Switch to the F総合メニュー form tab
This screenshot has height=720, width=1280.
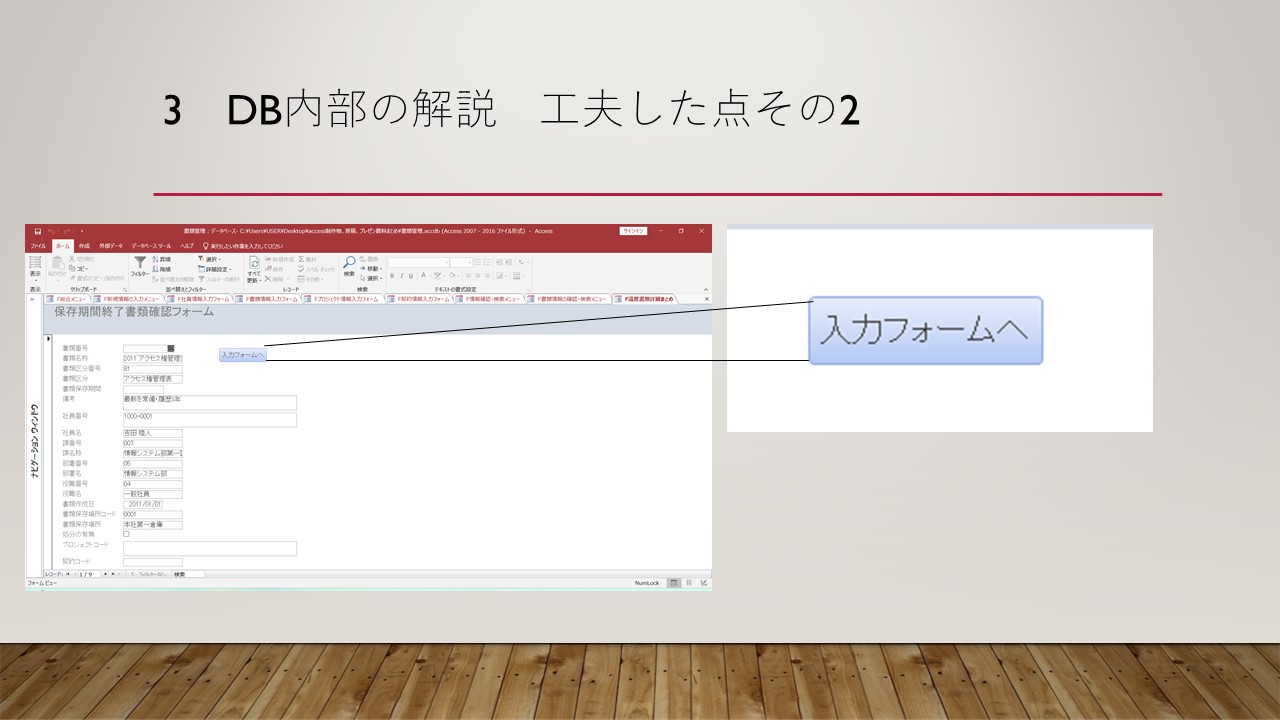click(x=68, y=299)
